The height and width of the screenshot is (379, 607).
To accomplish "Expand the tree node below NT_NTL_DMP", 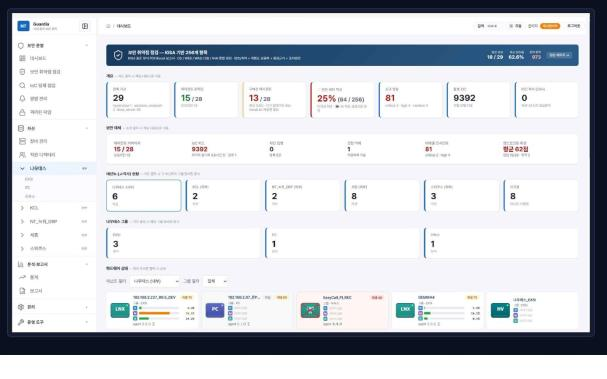I will tap(22, 235).
